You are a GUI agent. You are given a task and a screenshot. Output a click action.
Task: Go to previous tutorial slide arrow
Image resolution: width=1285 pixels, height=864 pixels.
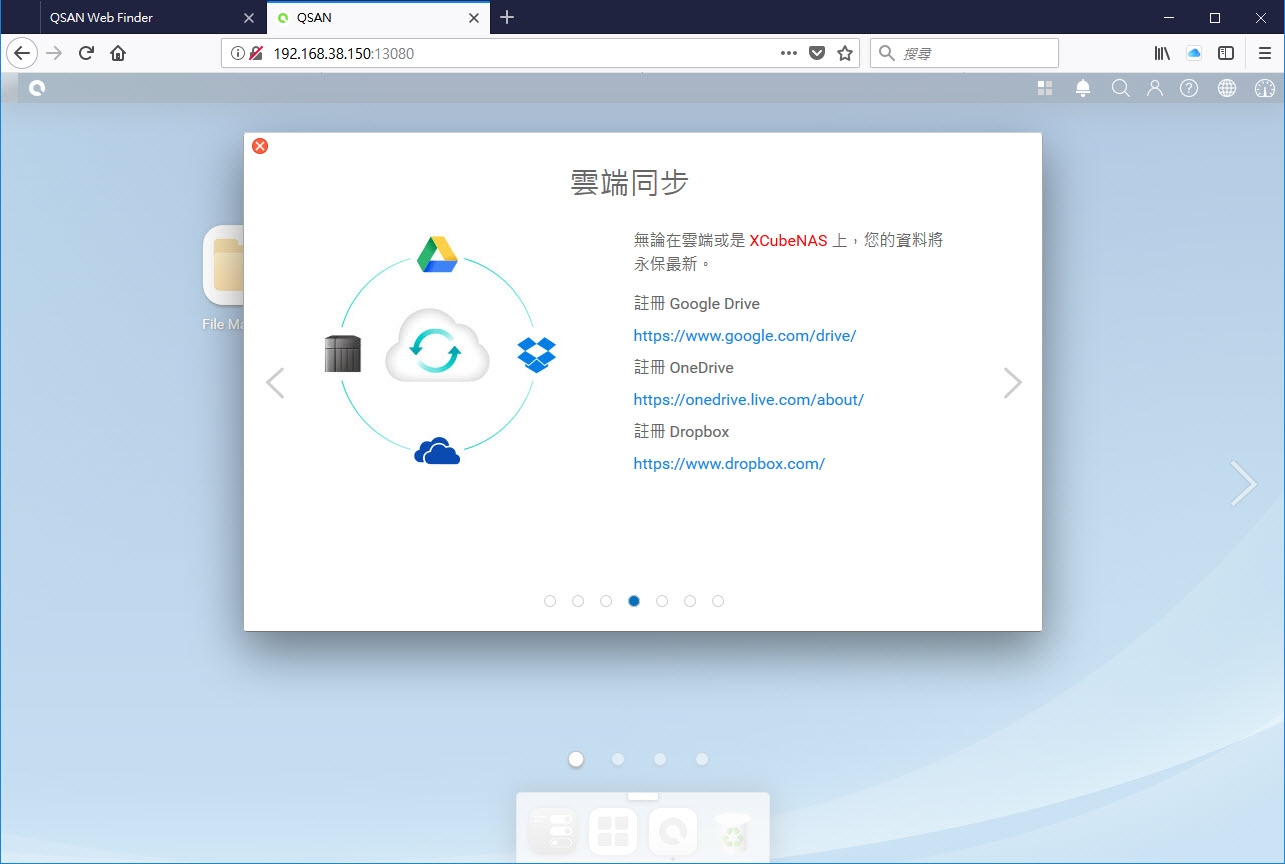tap(275, 383)
